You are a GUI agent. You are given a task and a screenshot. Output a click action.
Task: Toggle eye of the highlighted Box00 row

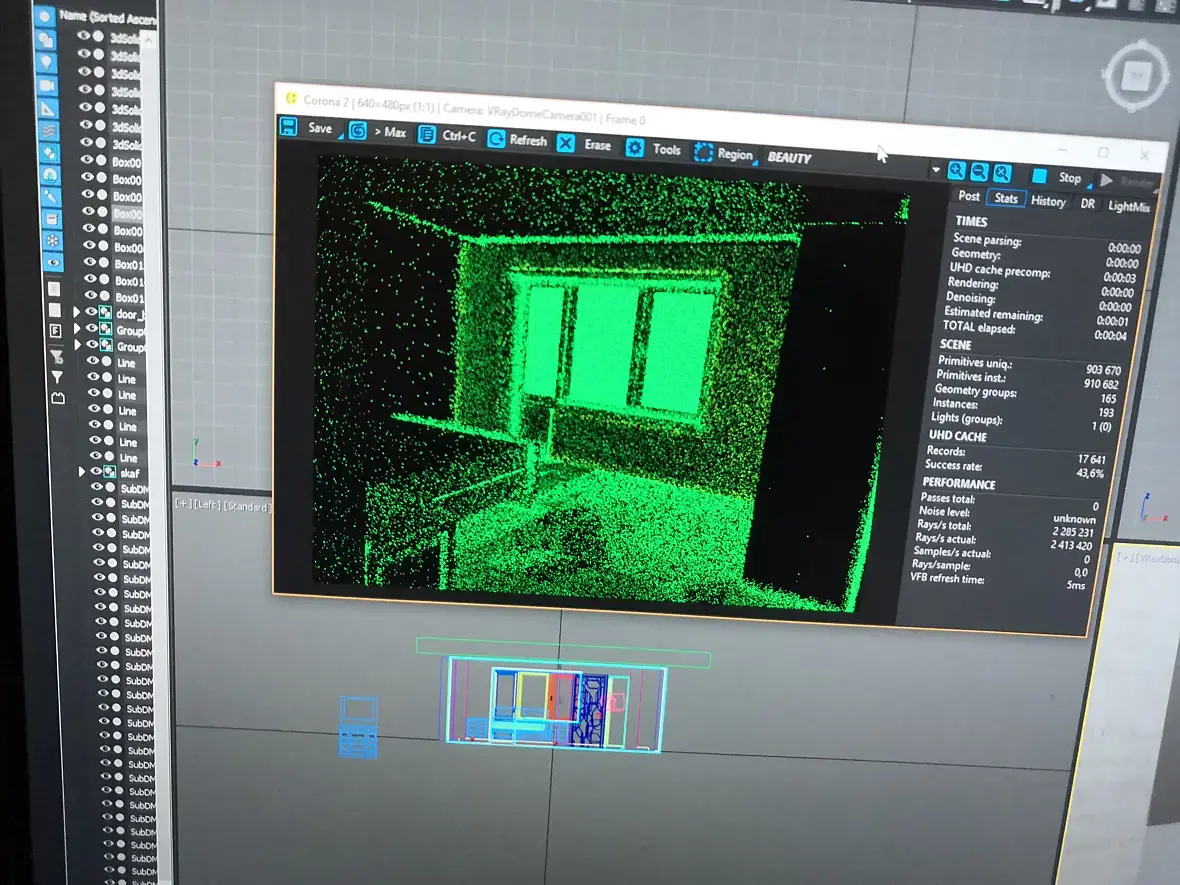click(88, 211)
